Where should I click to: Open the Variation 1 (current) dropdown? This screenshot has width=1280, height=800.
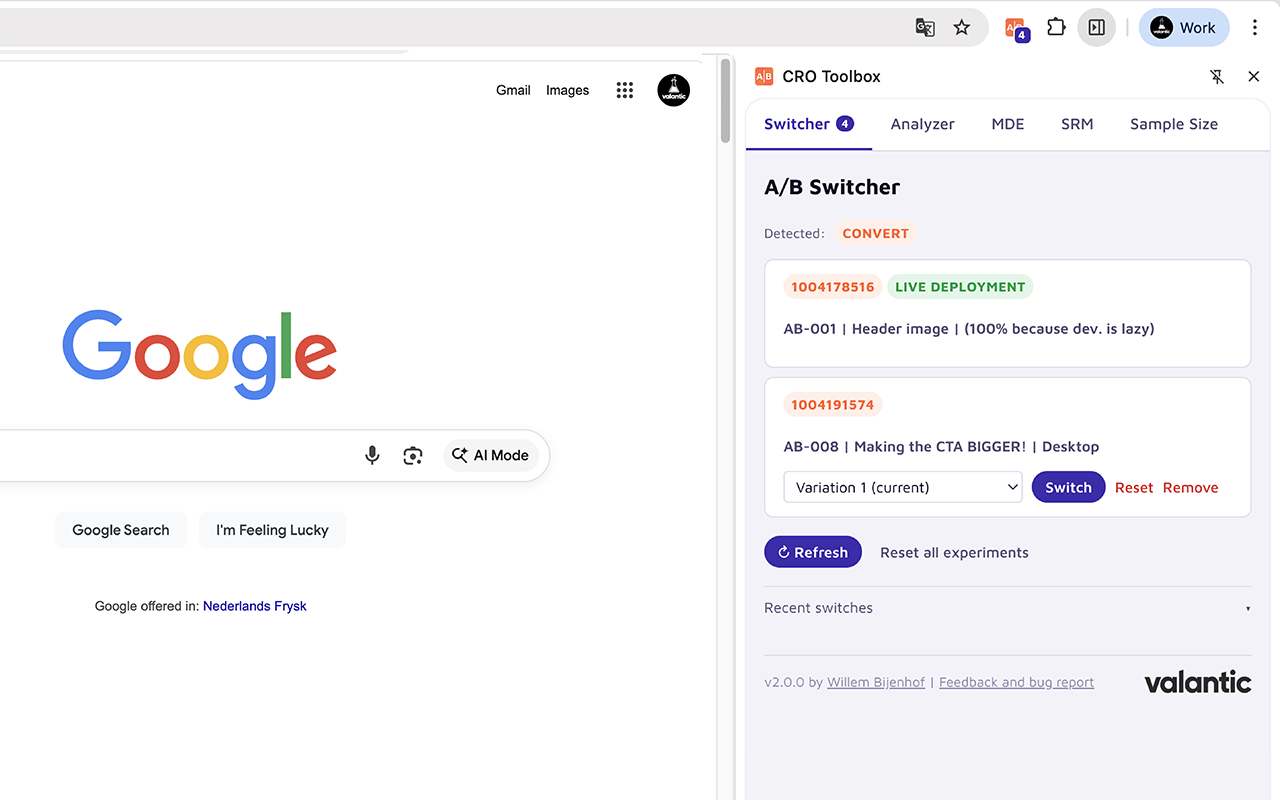pos(903,487)
